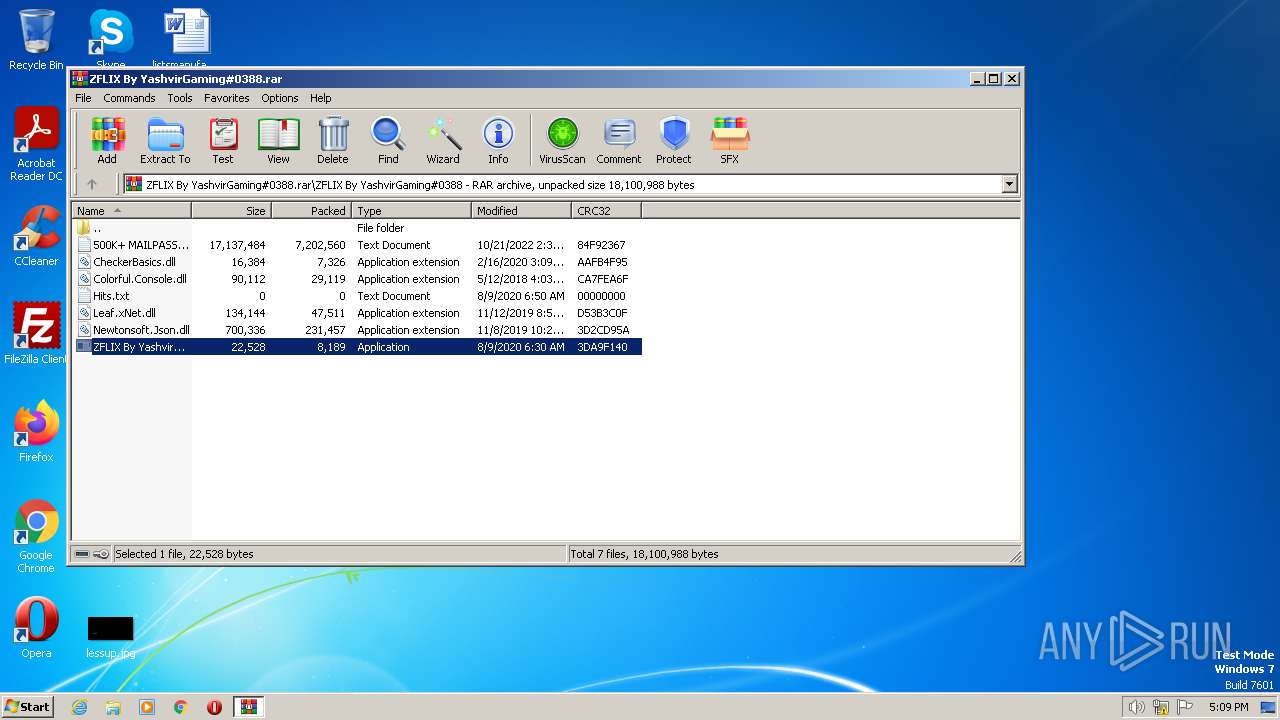Click the Add toolbar icon

[107, 140]
